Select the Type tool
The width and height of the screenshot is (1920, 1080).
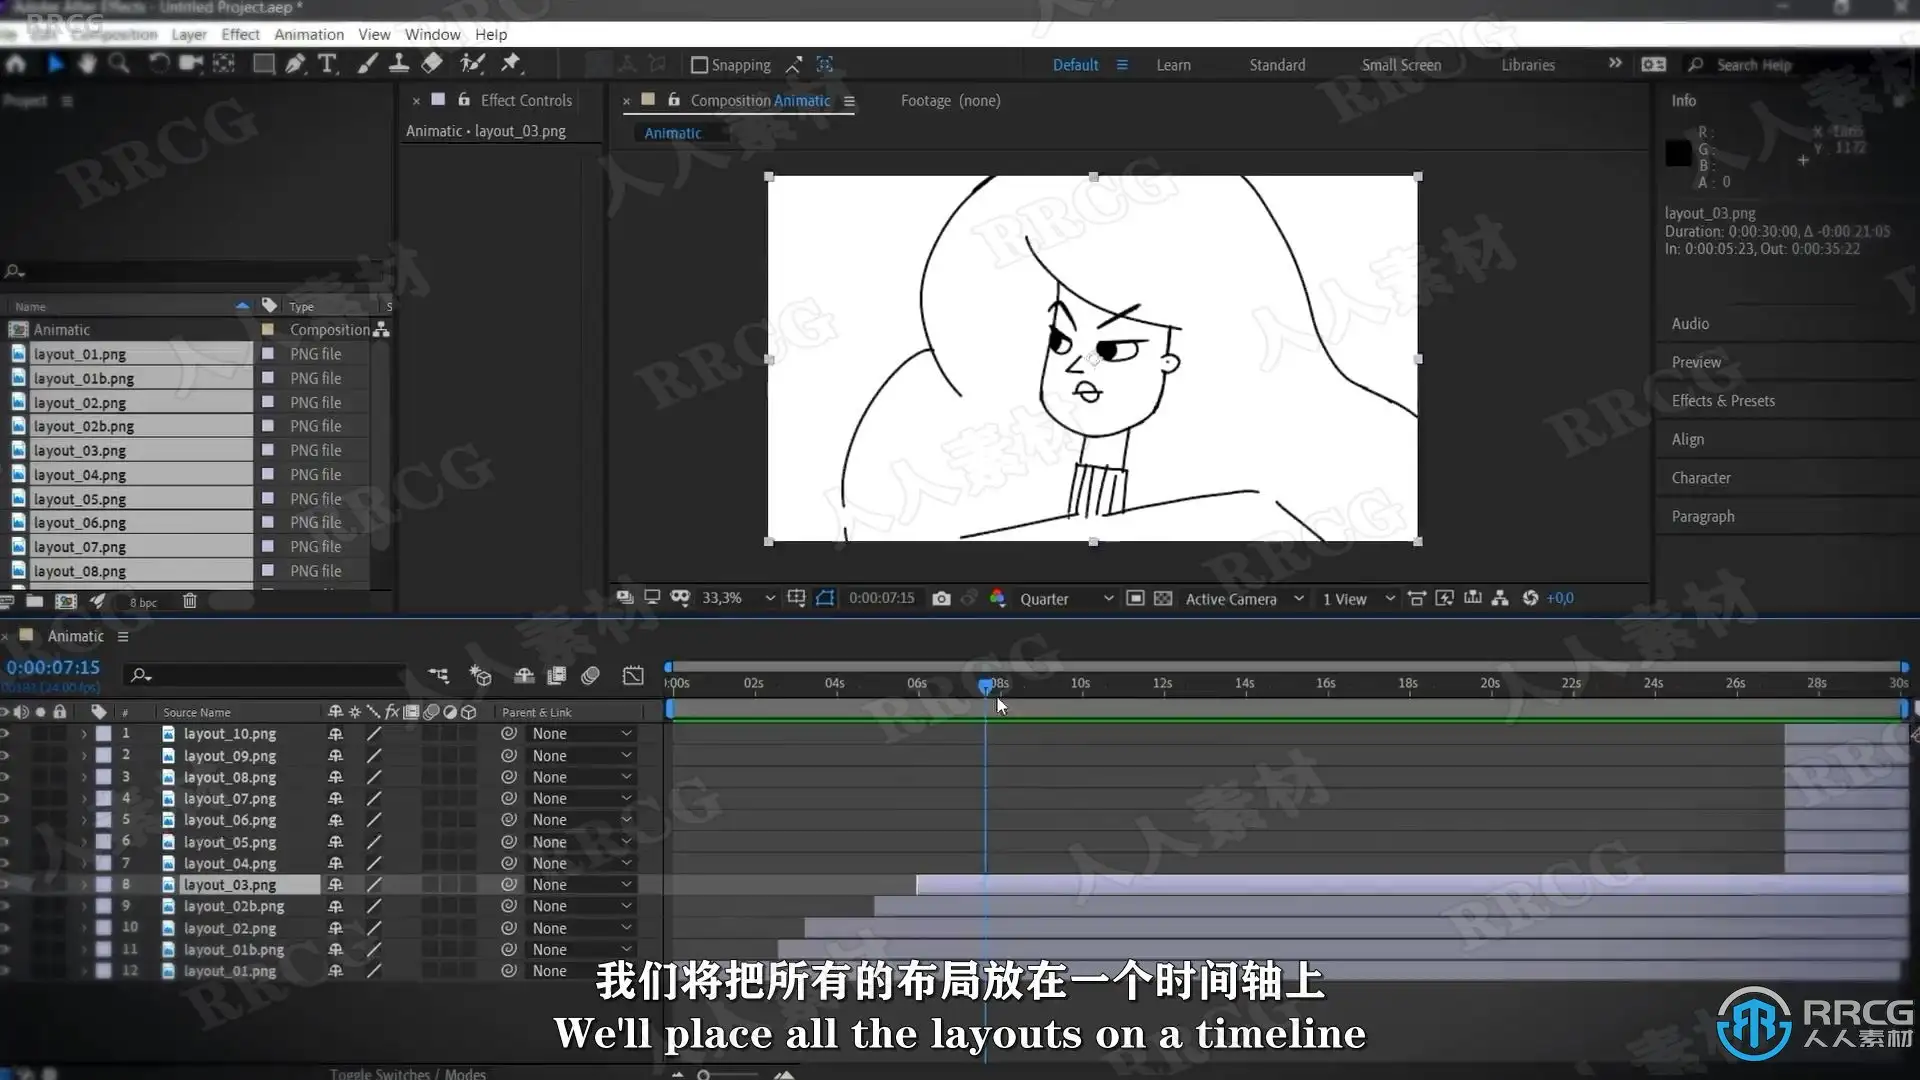[327, 64]
